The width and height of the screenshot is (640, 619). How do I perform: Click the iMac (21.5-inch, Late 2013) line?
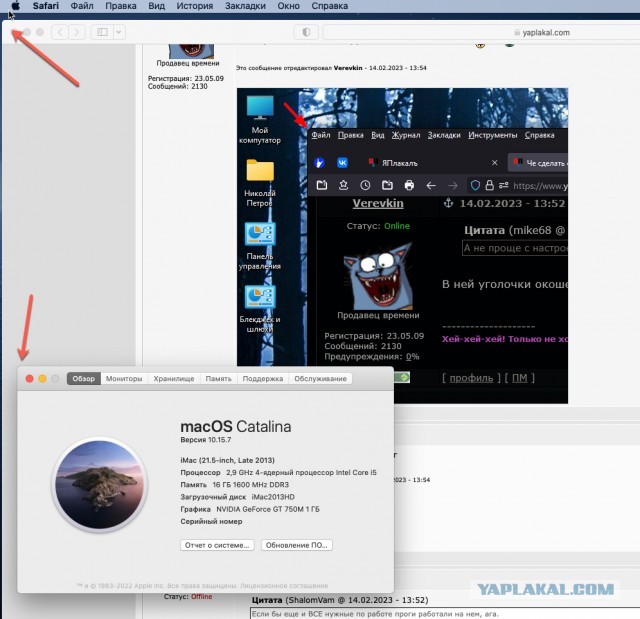tap(228, 460)
